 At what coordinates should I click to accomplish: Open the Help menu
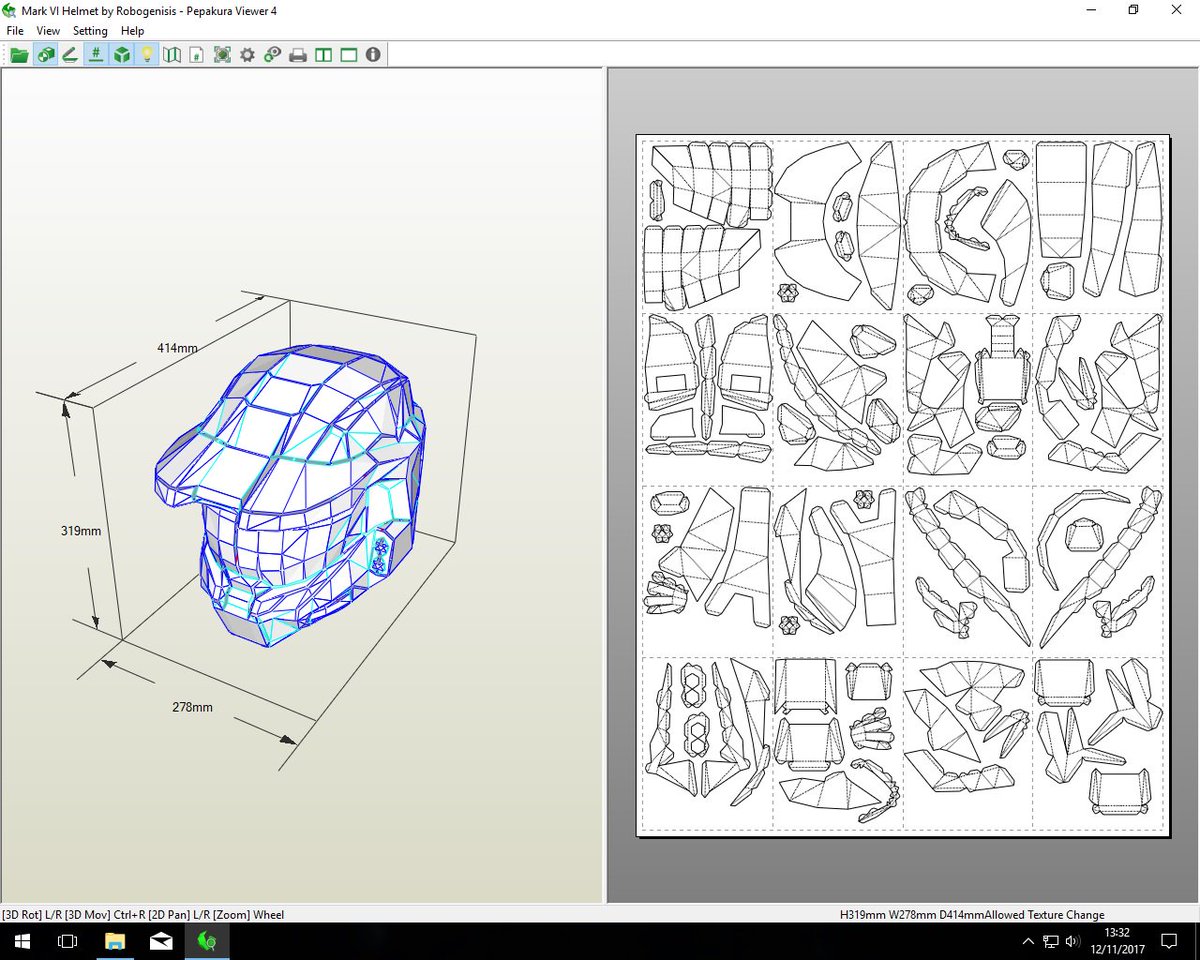click(x=133, y=31)
